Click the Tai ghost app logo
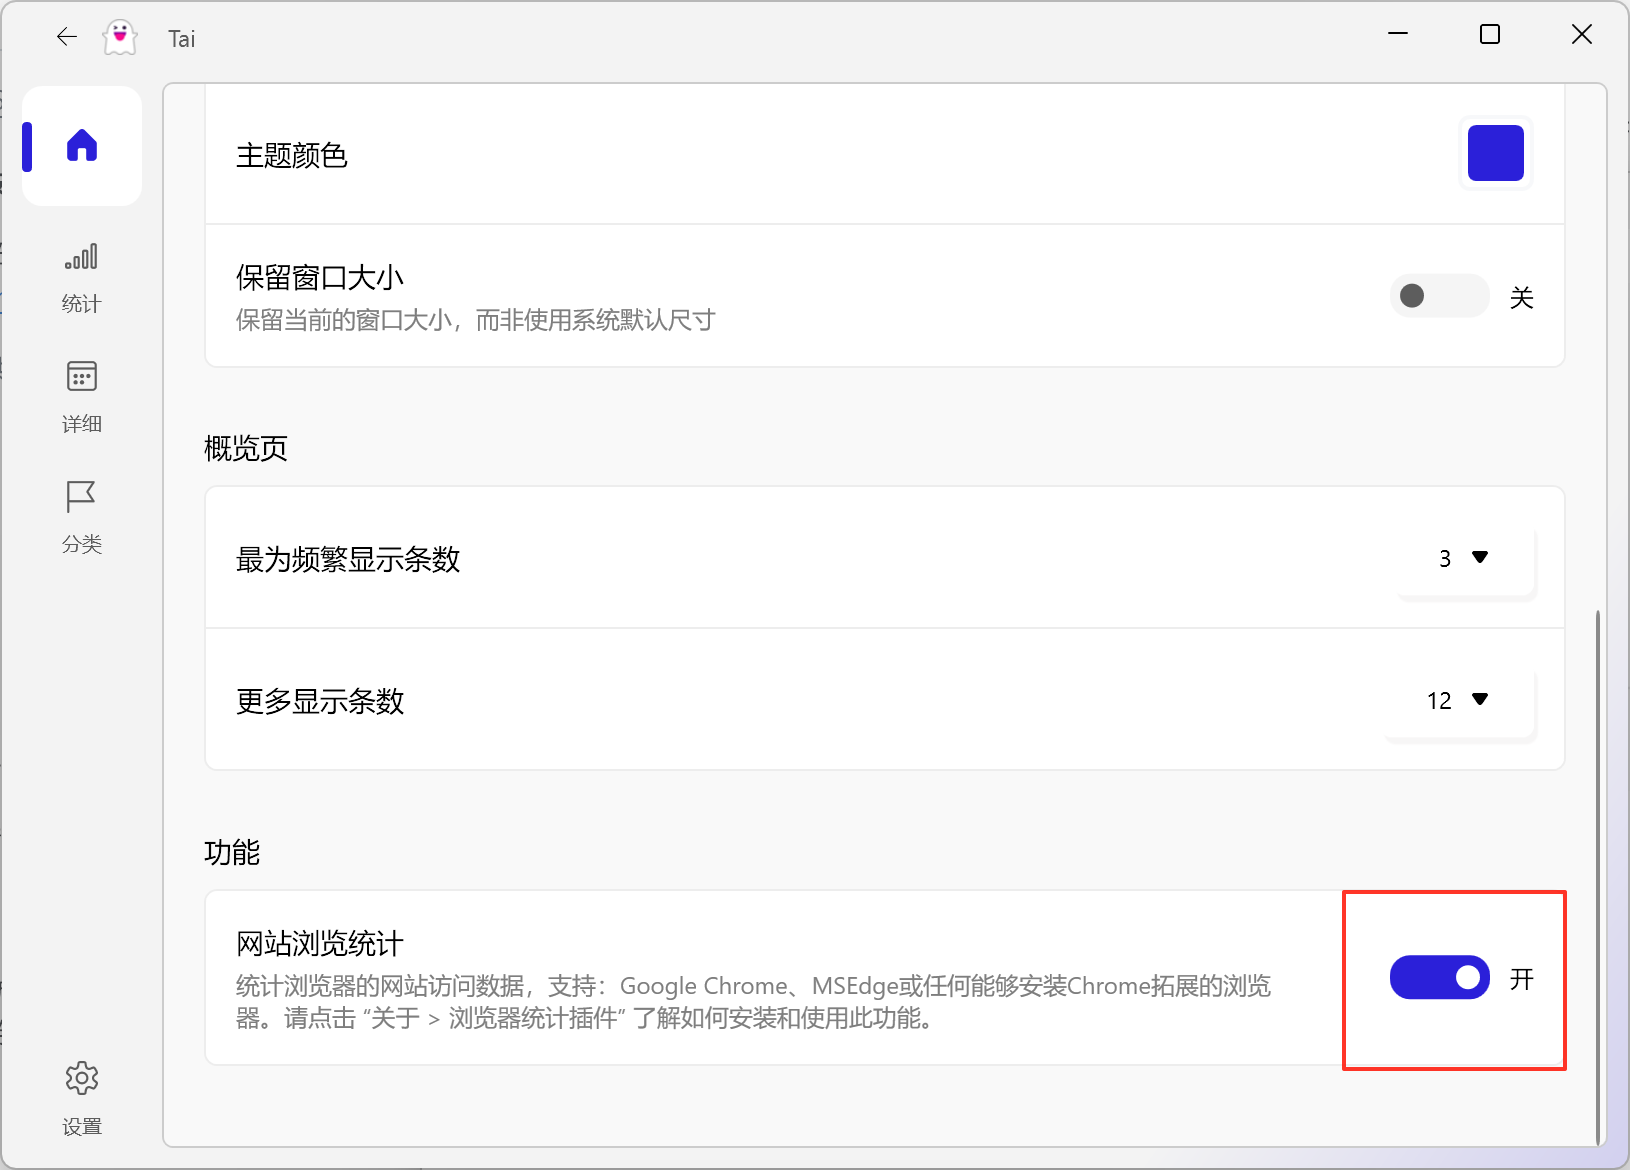The width and height of the screenshot is (1630, 1170). click(120, 38)
